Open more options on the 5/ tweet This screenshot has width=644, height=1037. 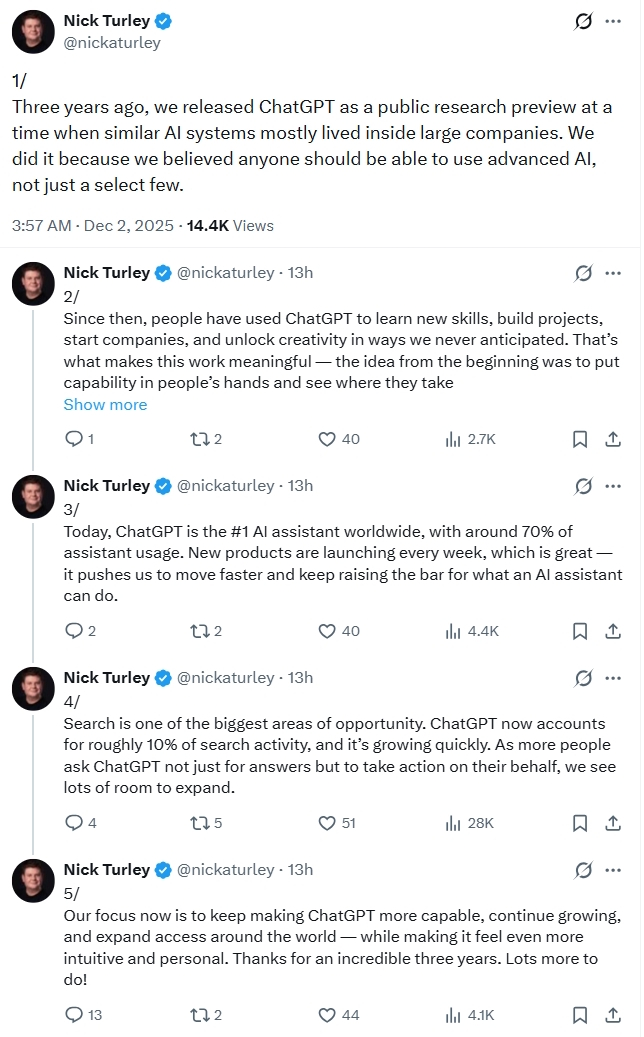click(x=613, y=870)
